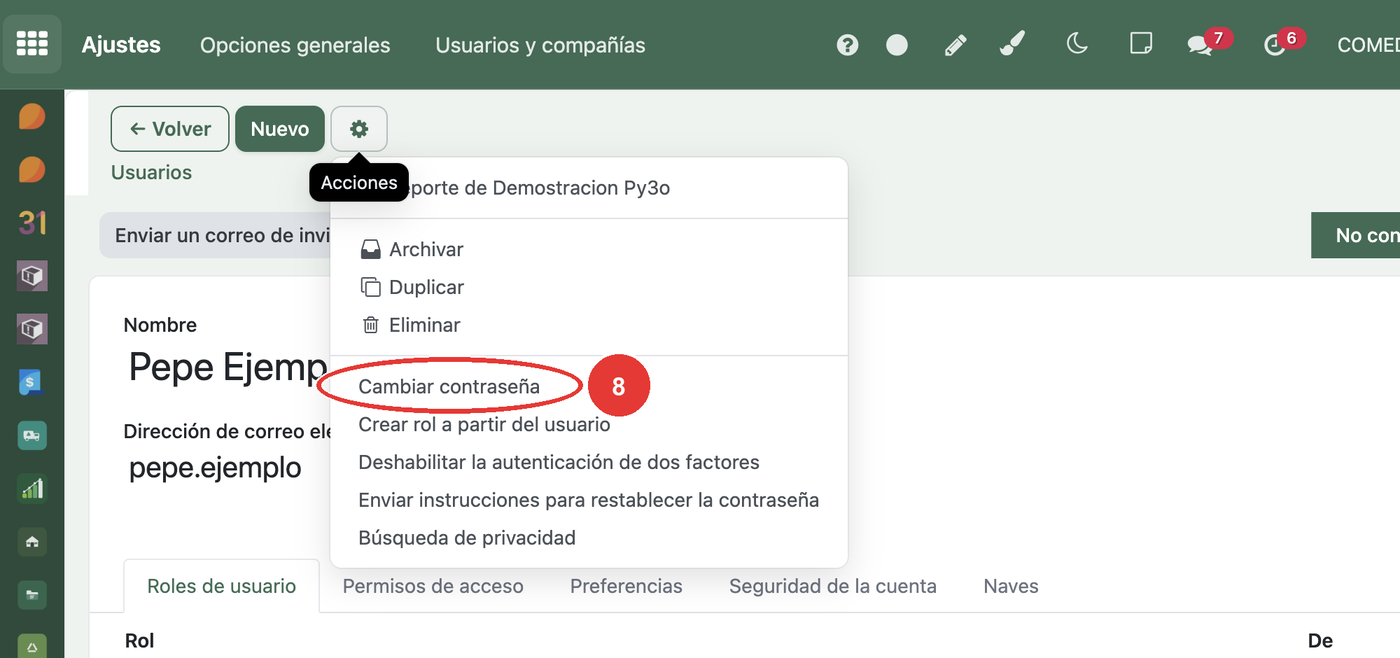1400x658 pixels.
Task: Switch to the Naves tab
Action: point(1011,586)
